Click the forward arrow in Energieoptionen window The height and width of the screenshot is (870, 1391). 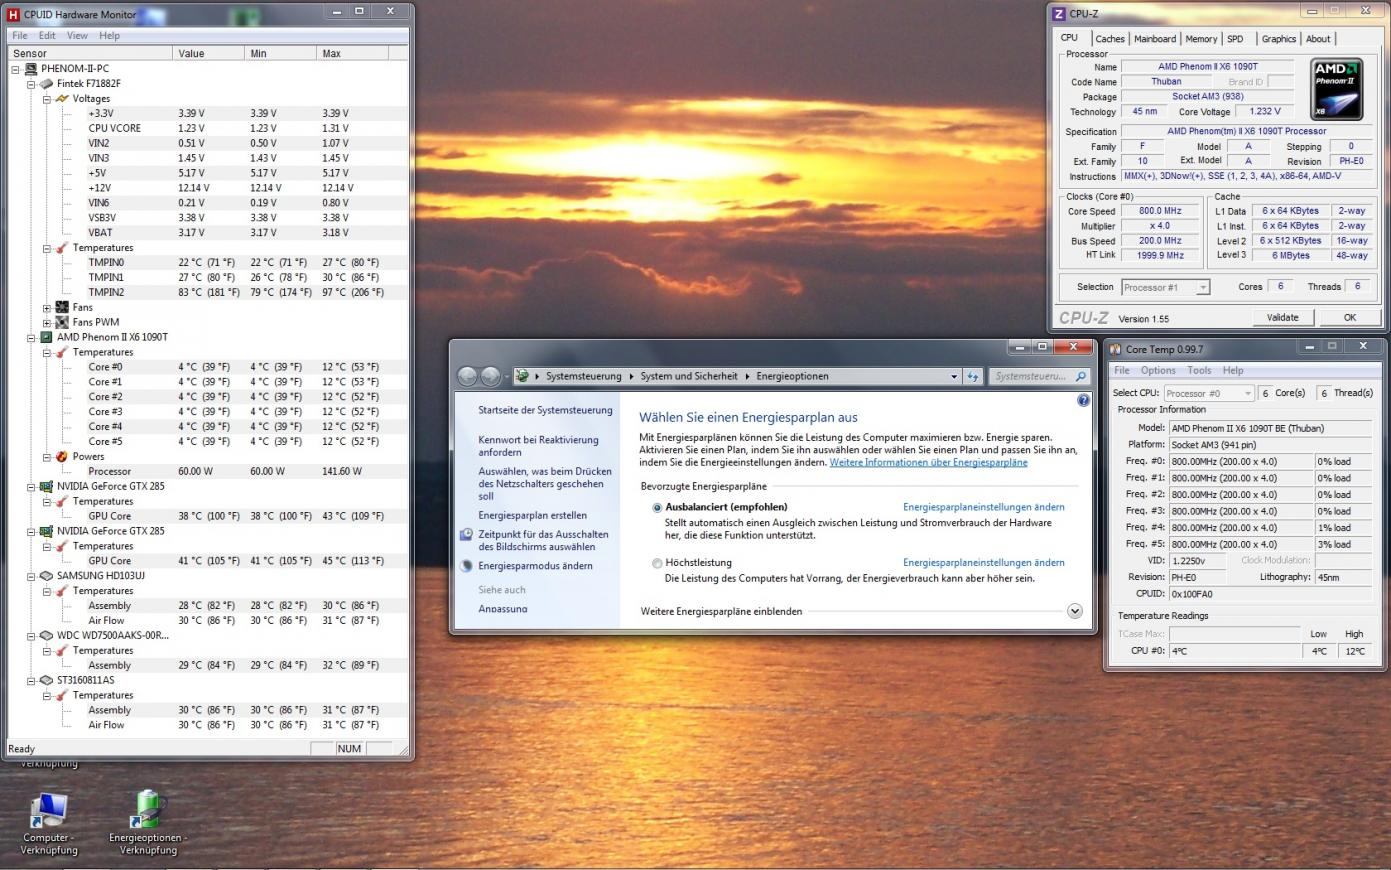pos(490,376)
